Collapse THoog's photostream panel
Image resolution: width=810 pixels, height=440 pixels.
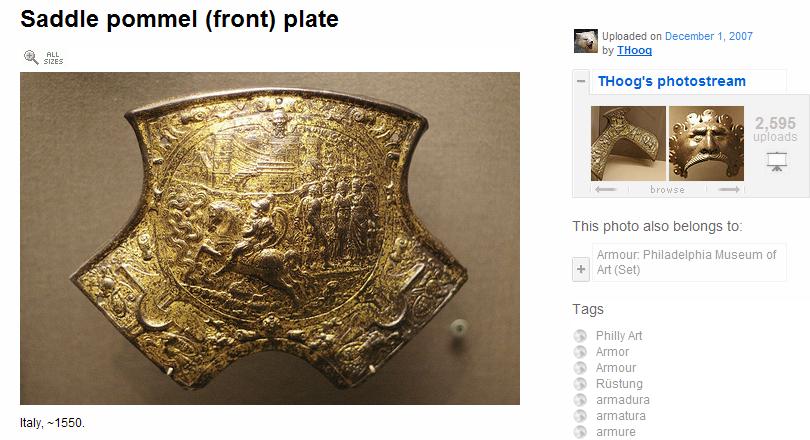581,81
